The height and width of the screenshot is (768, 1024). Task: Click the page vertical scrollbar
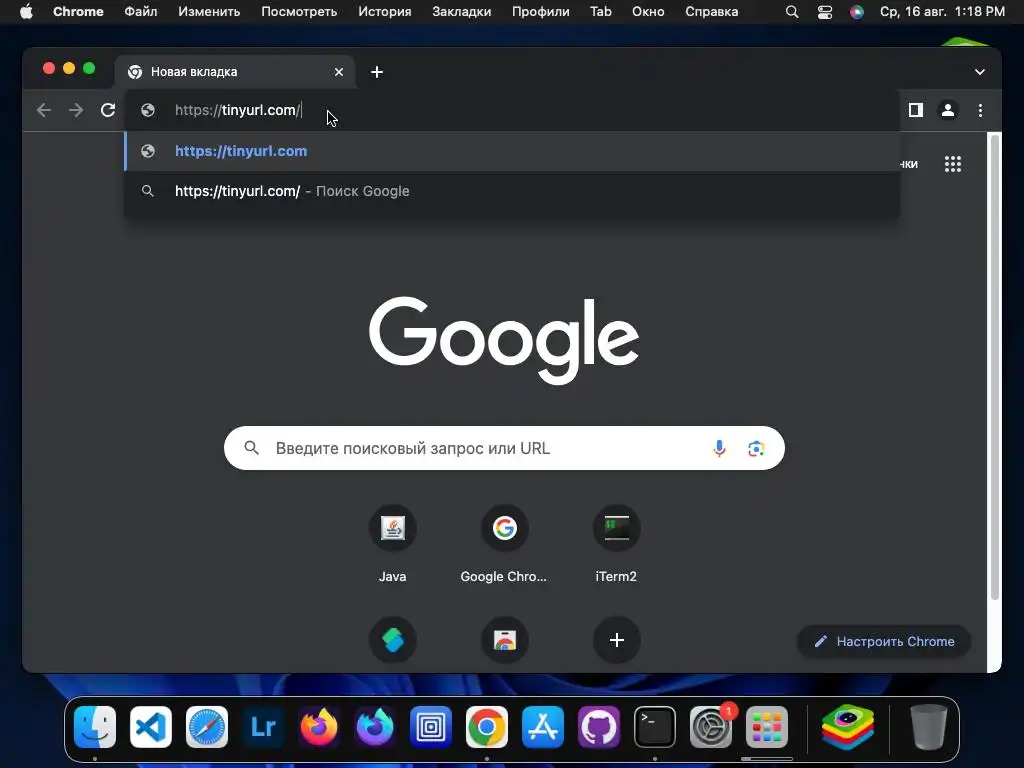point(995,366)
